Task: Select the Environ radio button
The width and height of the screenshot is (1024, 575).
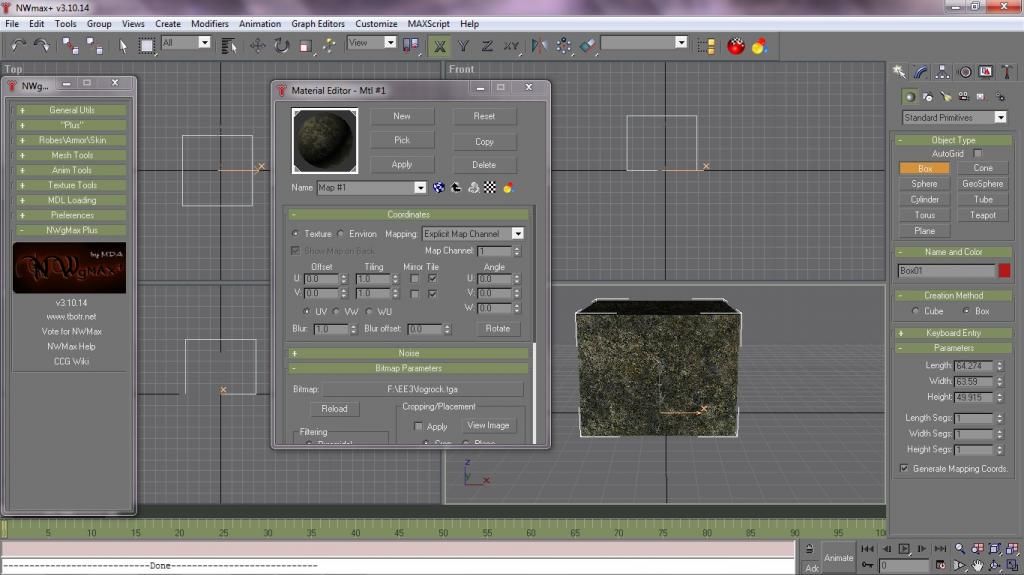Action: [x=341, y=234]
